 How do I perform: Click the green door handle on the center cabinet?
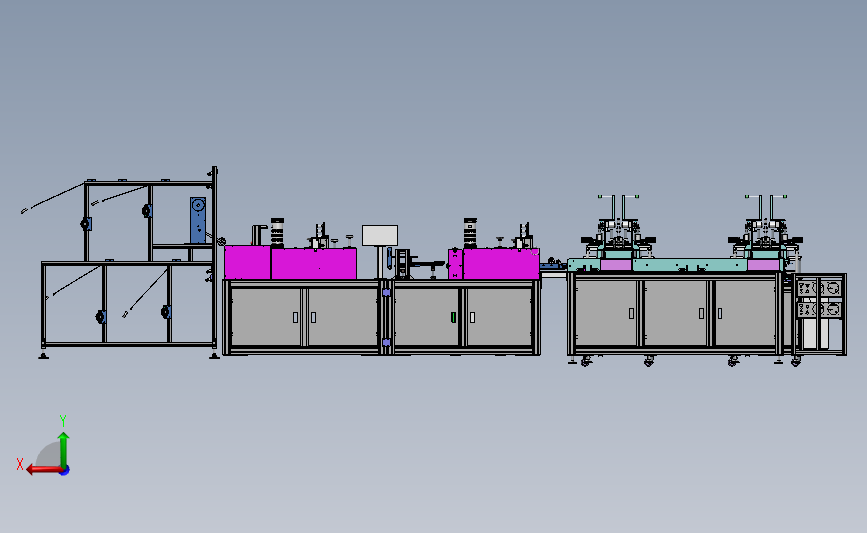[453, 317]
